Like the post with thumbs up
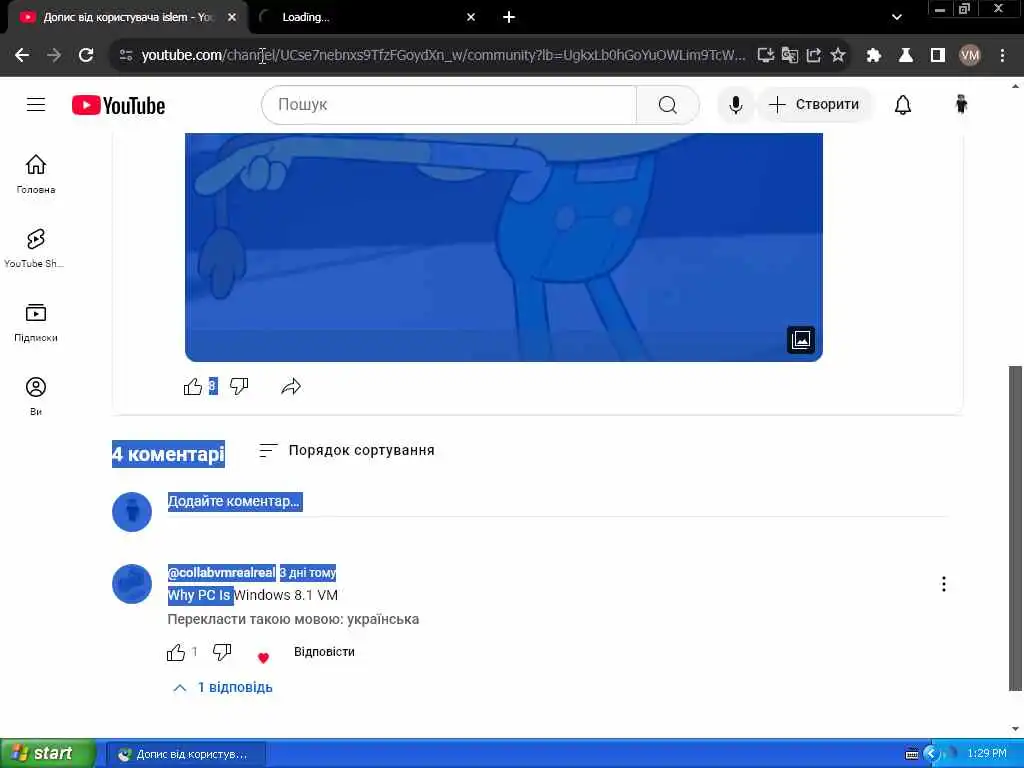The height and width of the screenshot is (768, 1024). [x=193, y=387]
